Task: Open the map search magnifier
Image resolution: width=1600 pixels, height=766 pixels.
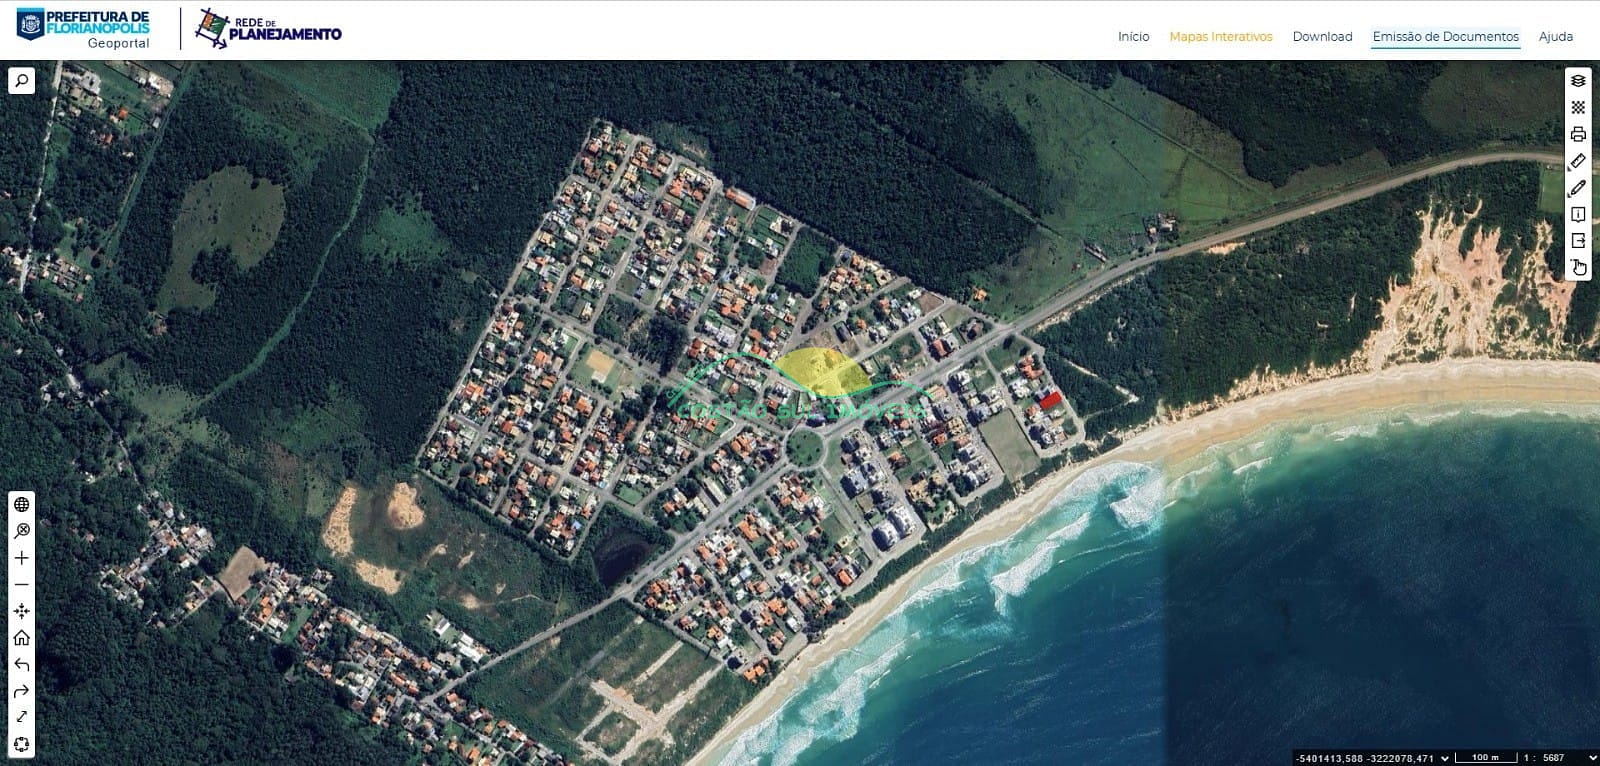Action: tap(21, 80)
